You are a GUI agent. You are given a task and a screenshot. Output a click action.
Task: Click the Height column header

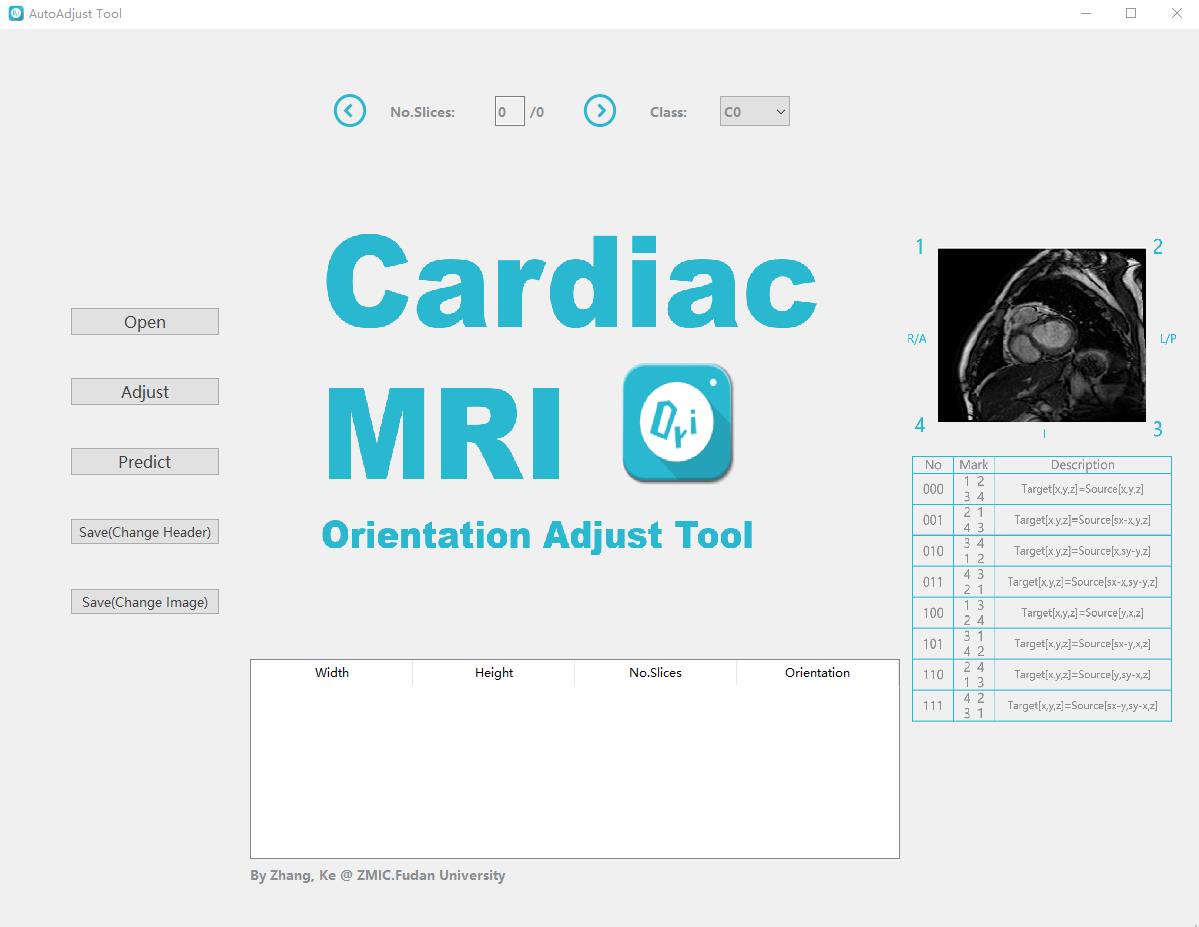pos(492,672)
